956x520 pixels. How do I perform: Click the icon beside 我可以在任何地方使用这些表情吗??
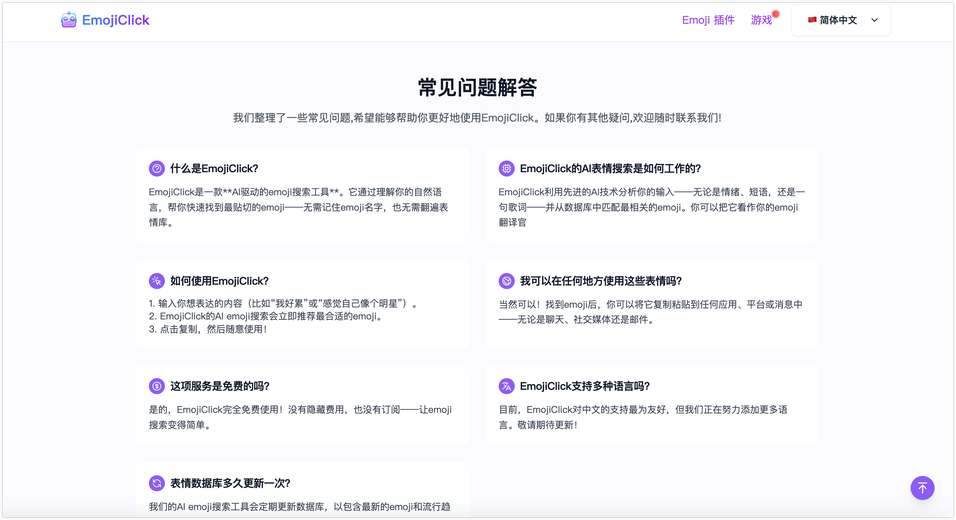pyautogui.click(x=507, y=281)
